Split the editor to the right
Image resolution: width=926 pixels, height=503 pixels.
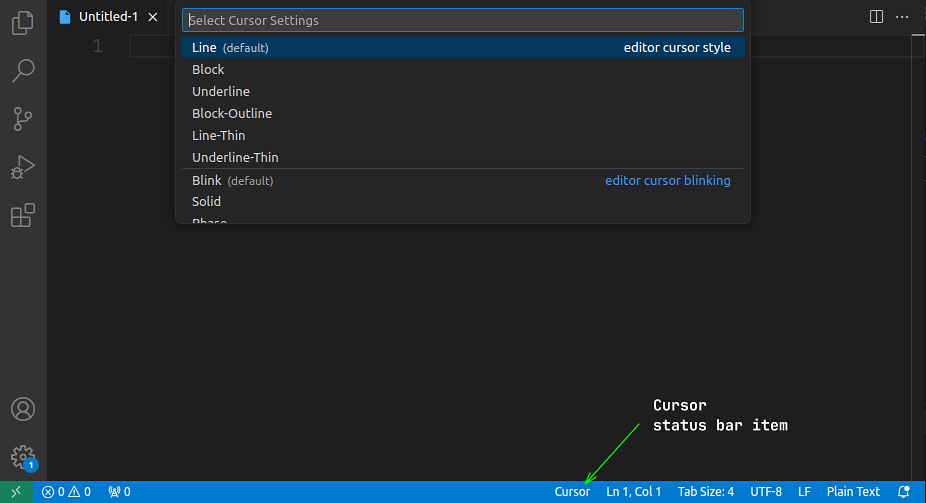[876, 17]
